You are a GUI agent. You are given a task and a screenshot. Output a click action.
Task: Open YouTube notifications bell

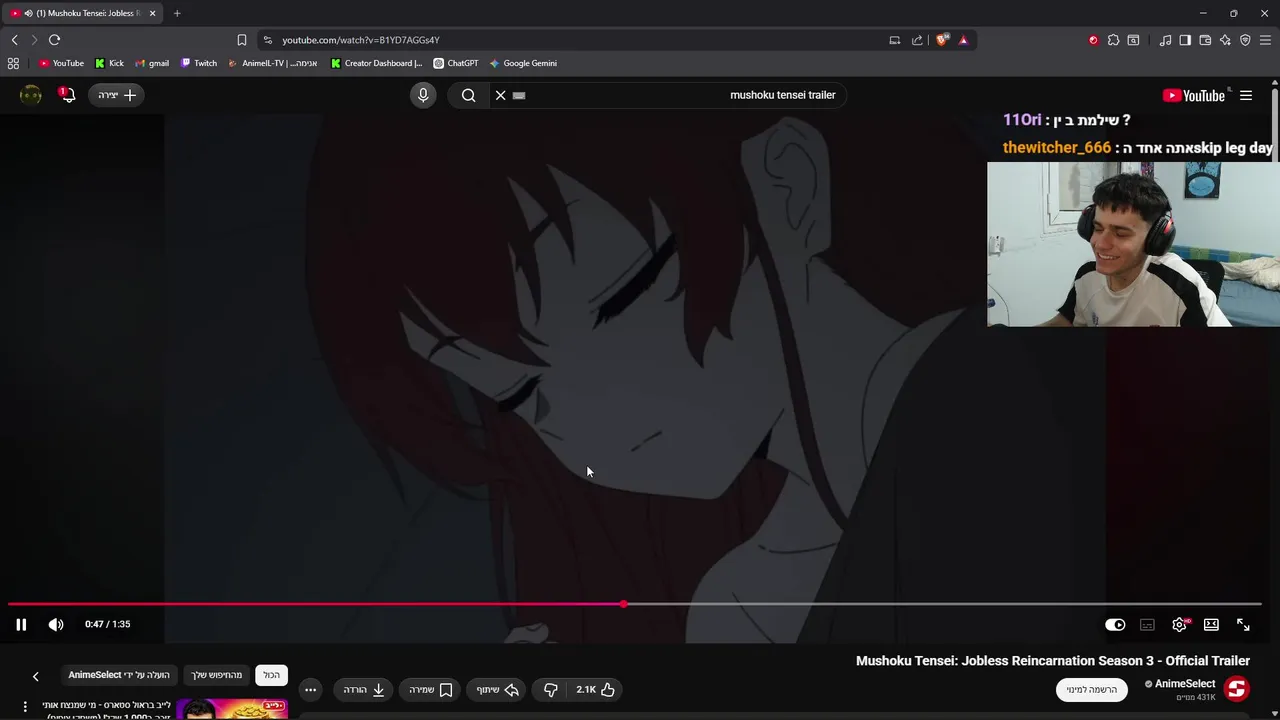[x=67, y=95]
